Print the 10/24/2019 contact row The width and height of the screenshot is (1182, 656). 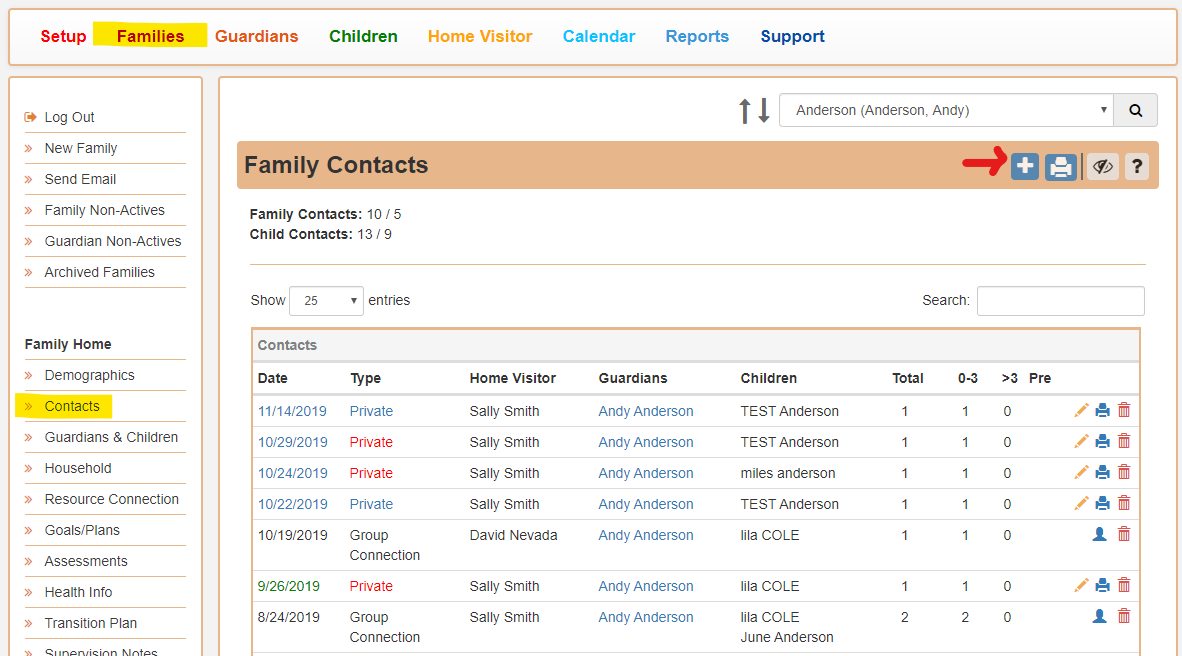pos(1102,472)
